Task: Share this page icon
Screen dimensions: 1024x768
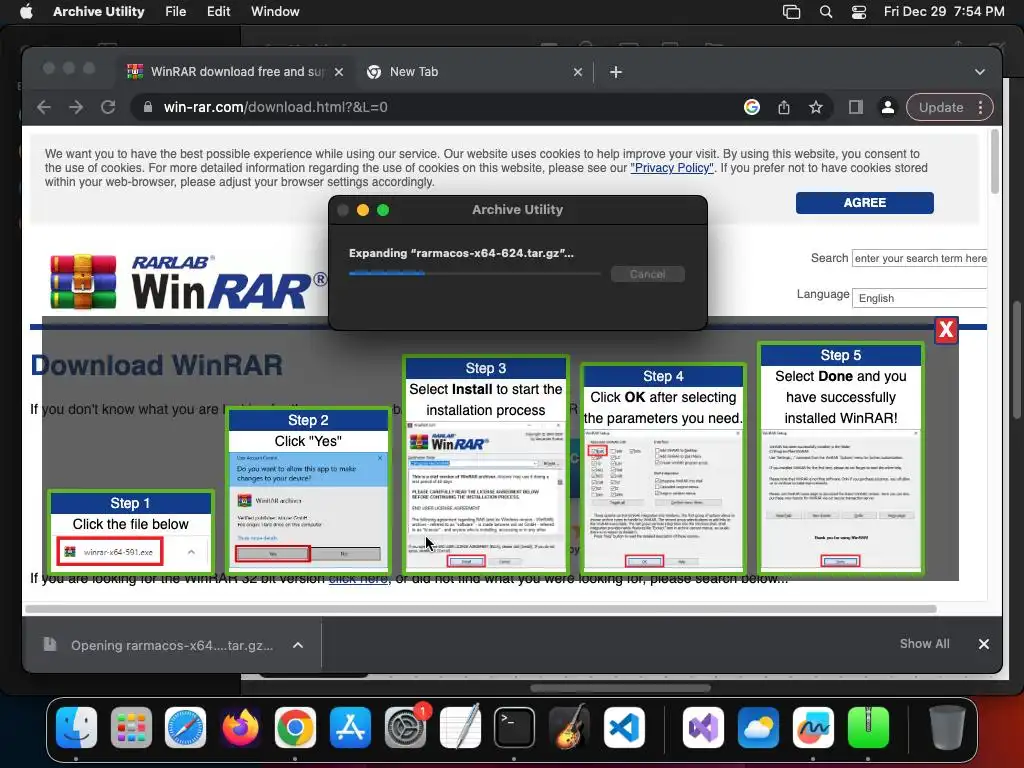Action: [x=784, y=107]
